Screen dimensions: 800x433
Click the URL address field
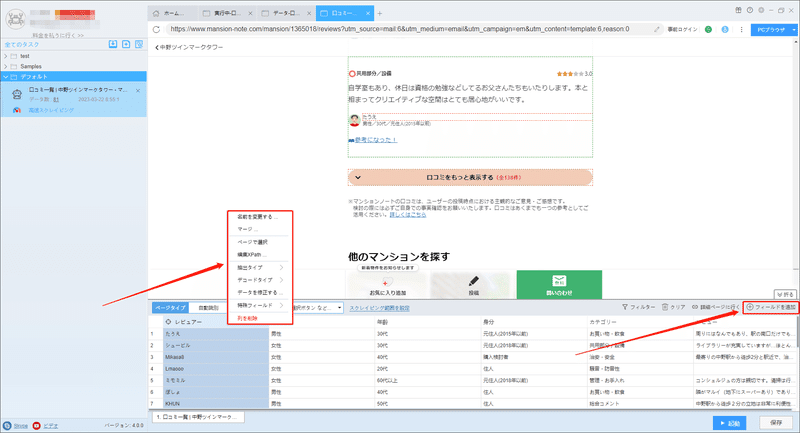(x=408, y=30)
